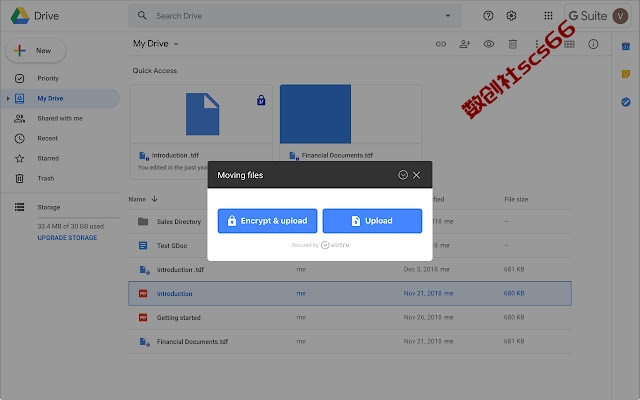Click the Quick Access heading
The image size is (640, 400).
pyautogui.click(x=155, y=71)
